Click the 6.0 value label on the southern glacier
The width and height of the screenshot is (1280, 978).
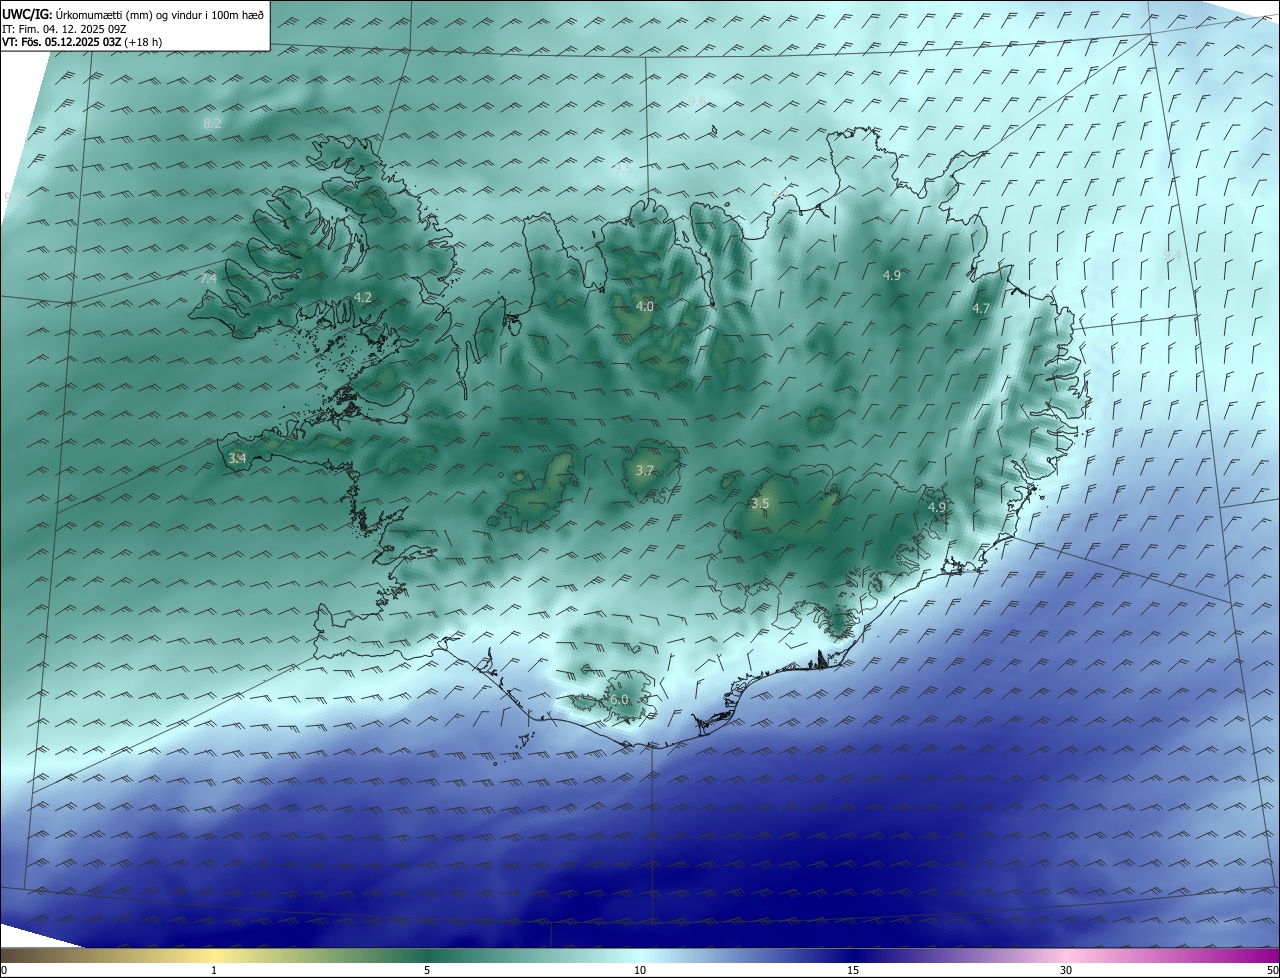620,700
